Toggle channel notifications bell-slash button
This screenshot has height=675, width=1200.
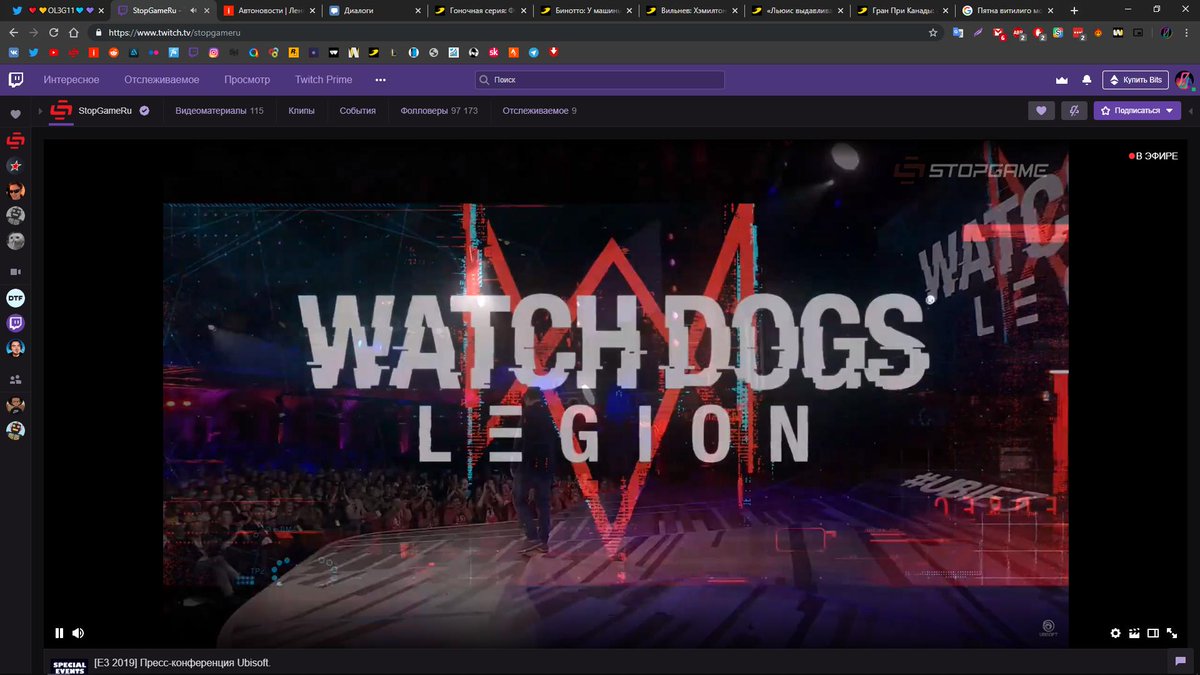point(1075,110)
